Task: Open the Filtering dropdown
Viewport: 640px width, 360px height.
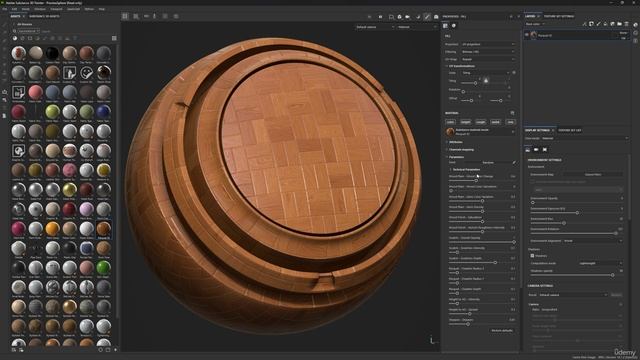Action: pyautogui.click(x=488, y=52)
